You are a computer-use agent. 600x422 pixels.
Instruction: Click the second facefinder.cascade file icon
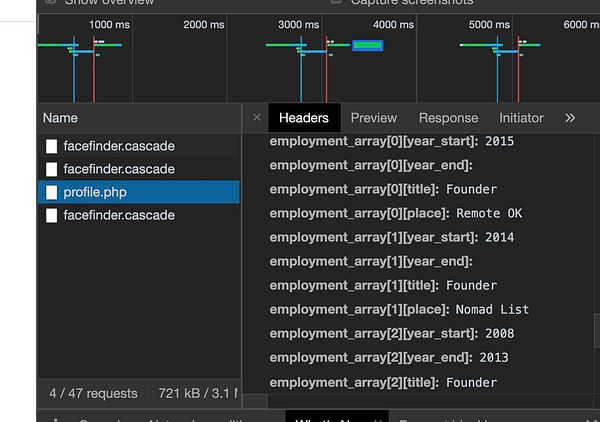pyautogui.click(x=52, y=169)
